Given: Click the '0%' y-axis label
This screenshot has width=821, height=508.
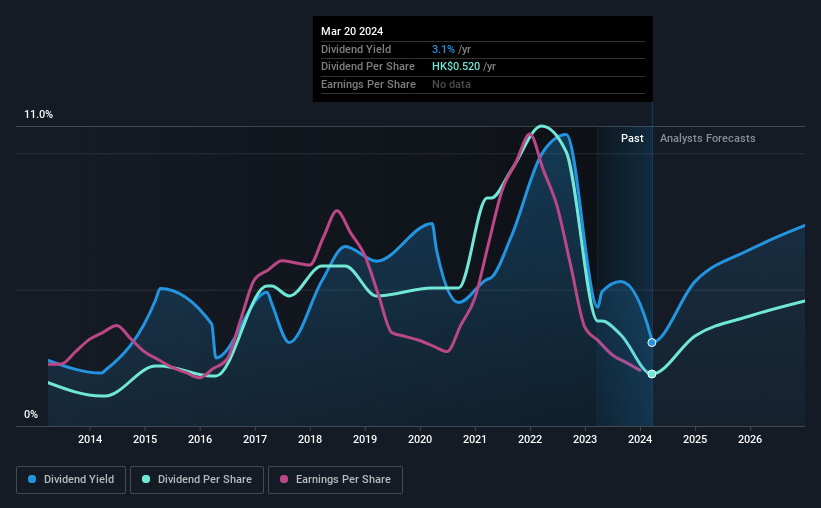Looking at the screenshot, I should pyautogui.click(x=31, y=414).
